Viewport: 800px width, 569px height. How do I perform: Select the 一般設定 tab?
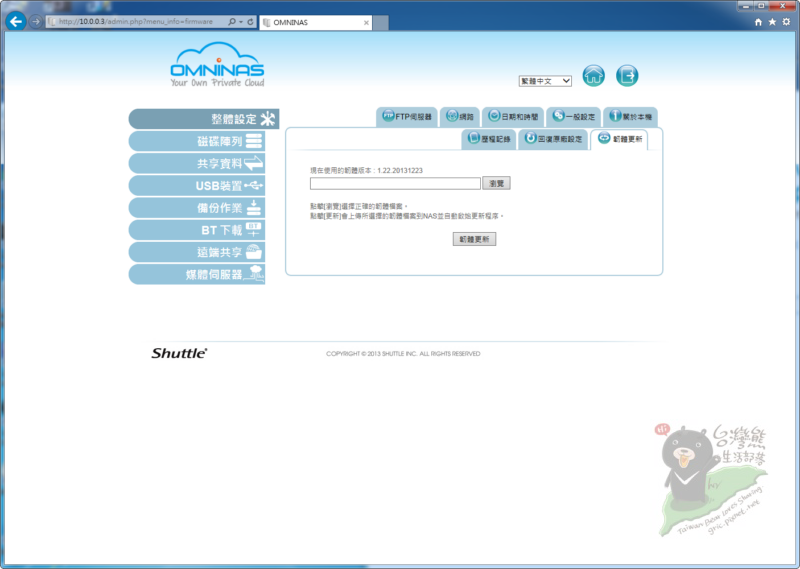[x=573, y=117]
